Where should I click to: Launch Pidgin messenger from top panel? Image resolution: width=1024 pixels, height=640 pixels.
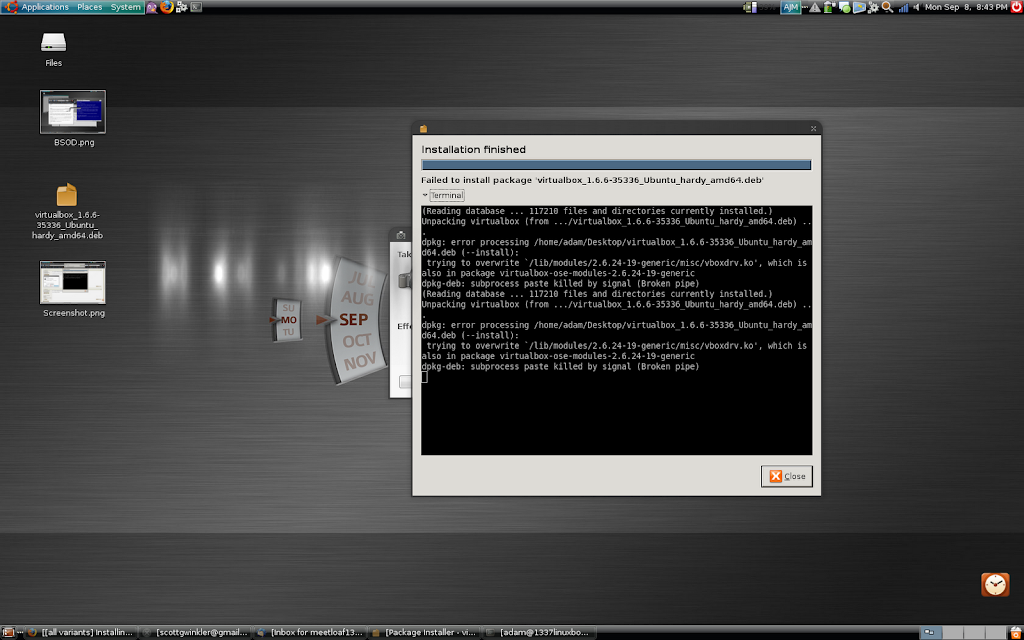coord(152,7)
